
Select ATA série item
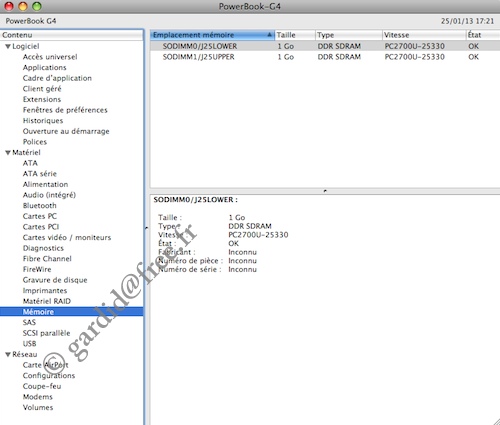pos(40,174)
